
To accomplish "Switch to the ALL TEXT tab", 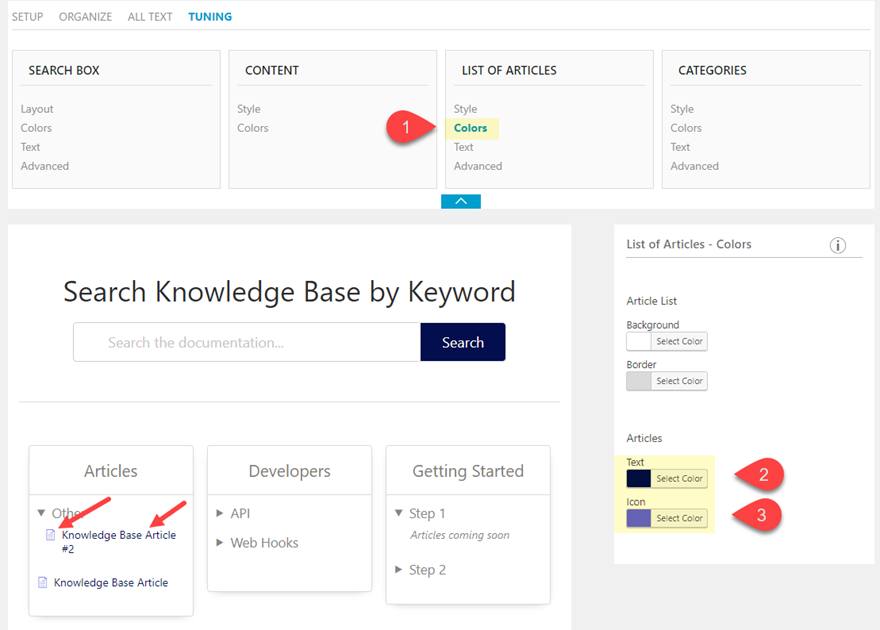I will [150, 16].
